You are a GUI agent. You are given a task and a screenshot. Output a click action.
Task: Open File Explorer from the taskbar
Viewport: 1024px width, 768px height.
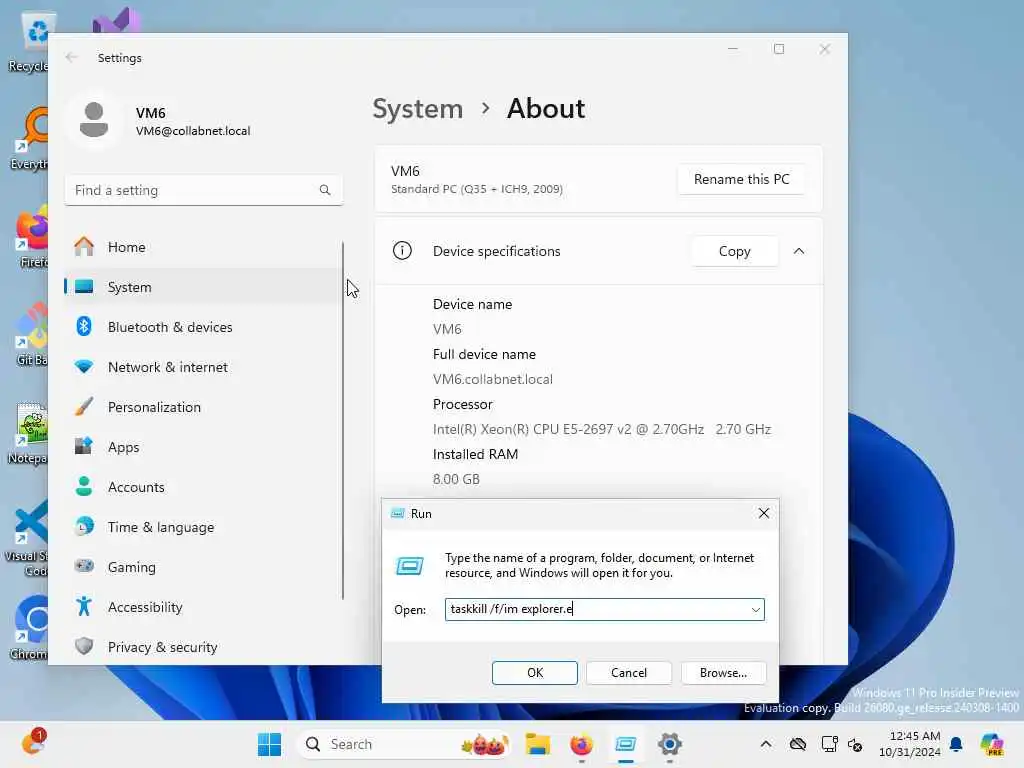[537, 744]
